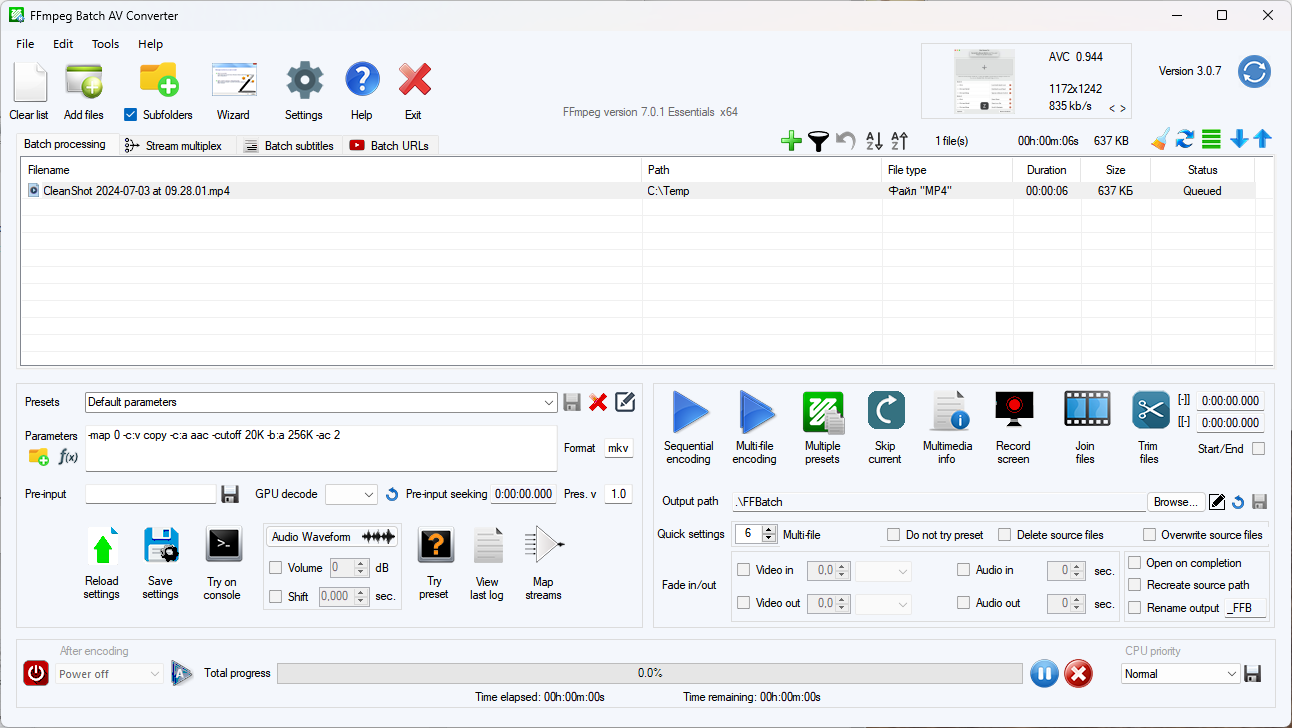Open Map streams tool
The width and height of the screenshot is (1292, 728).
pyautogui.click(x=544, y=545)
